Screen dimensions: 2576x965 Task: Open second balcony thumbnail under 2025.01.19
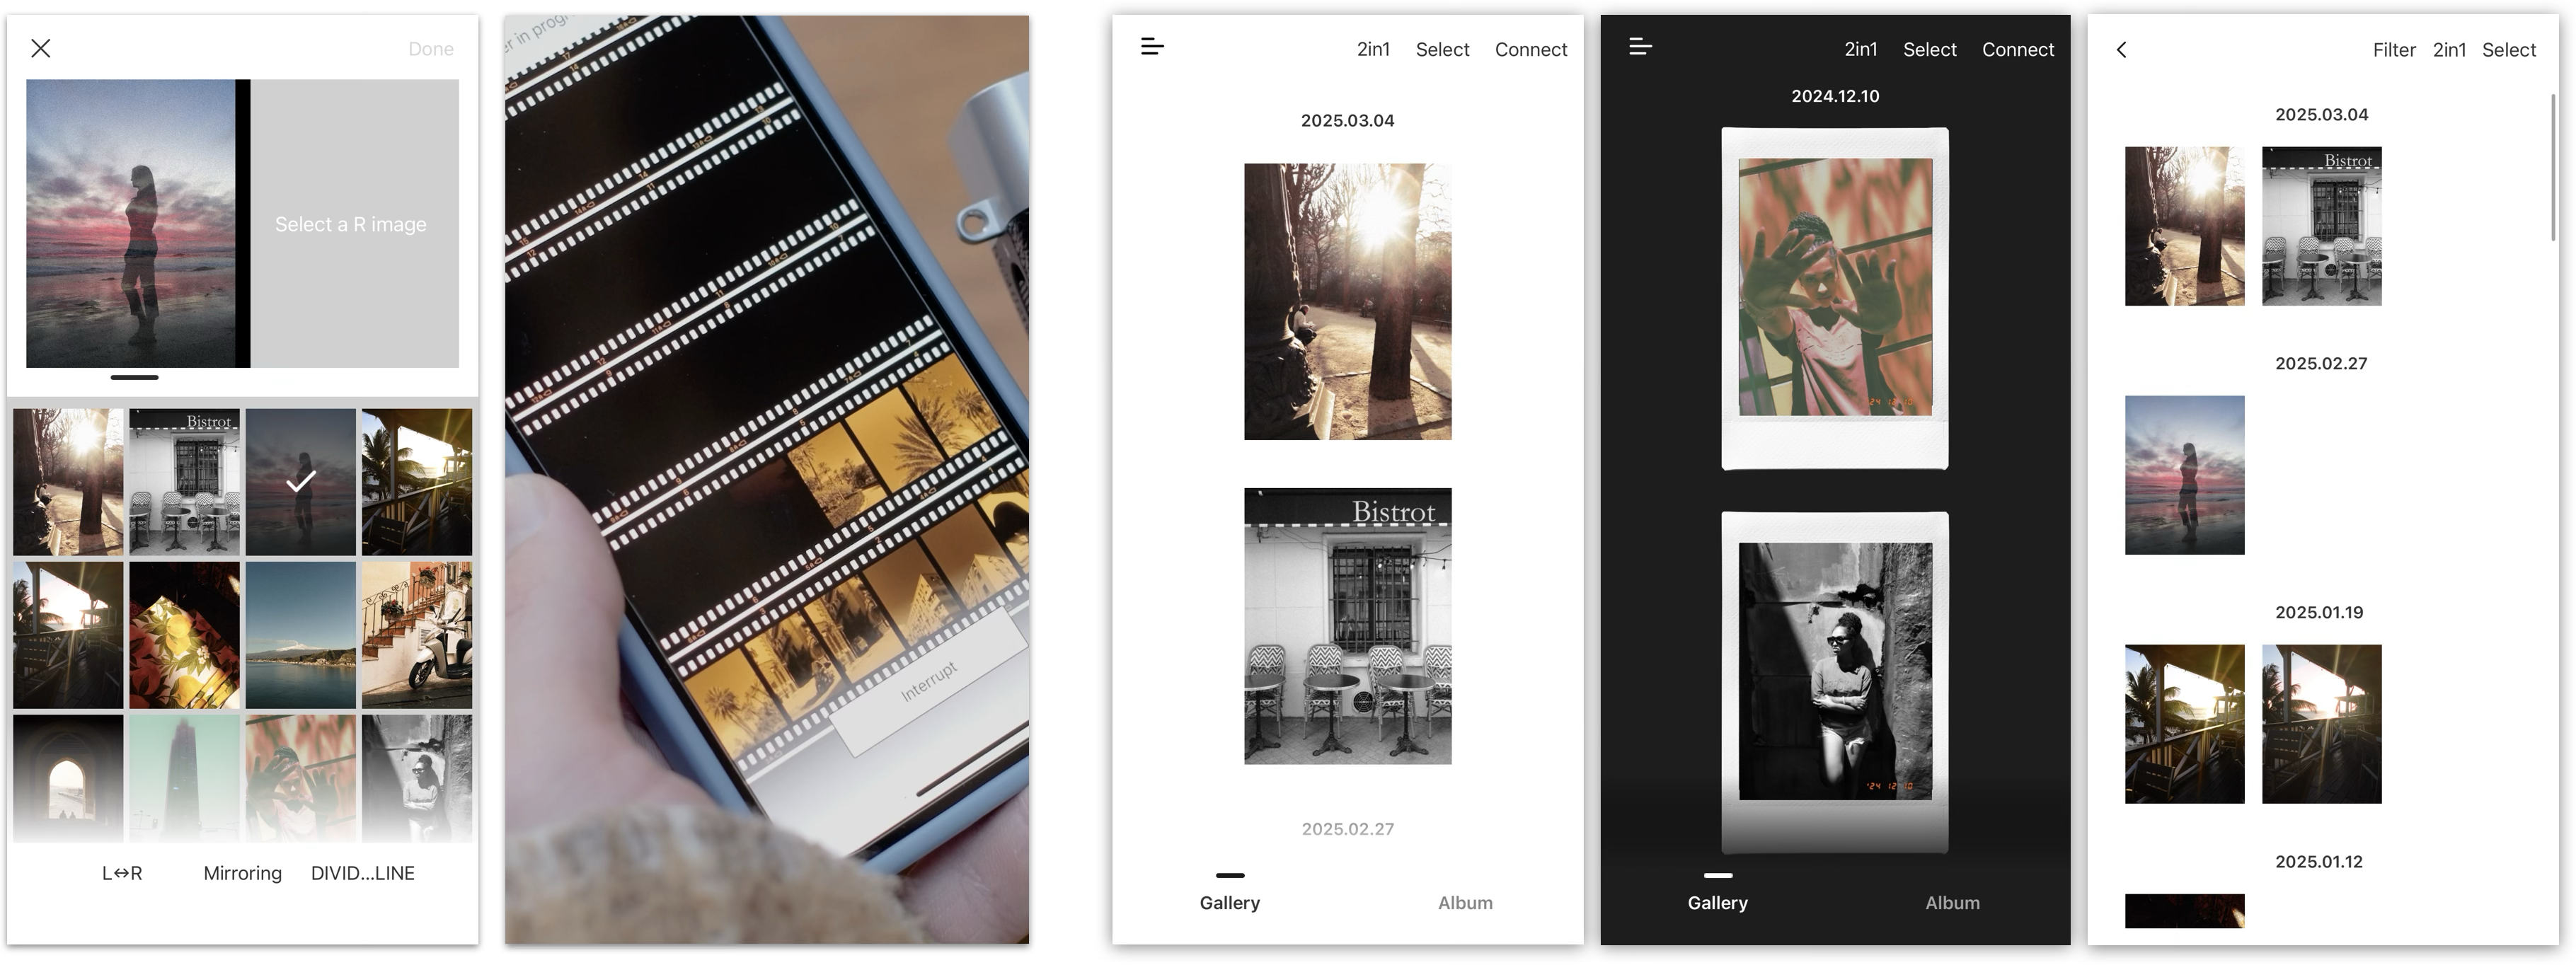click(2322, 724)
